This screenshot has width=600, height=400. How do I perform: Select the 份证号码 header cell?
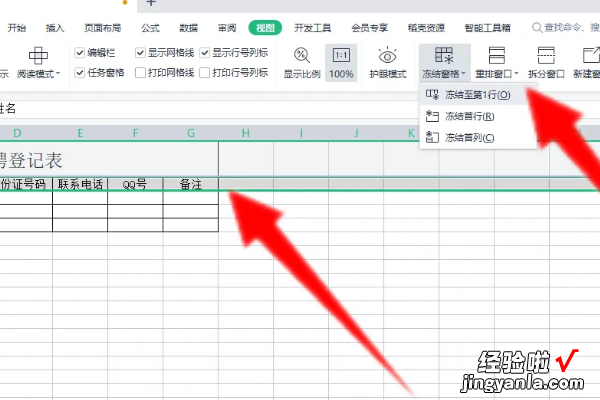point(26,184)
